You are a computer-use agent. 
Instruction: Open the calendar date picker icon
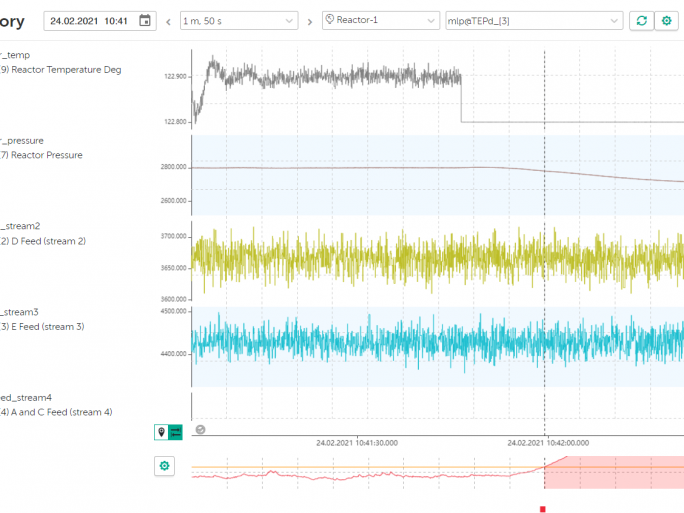tap(145, 21)
